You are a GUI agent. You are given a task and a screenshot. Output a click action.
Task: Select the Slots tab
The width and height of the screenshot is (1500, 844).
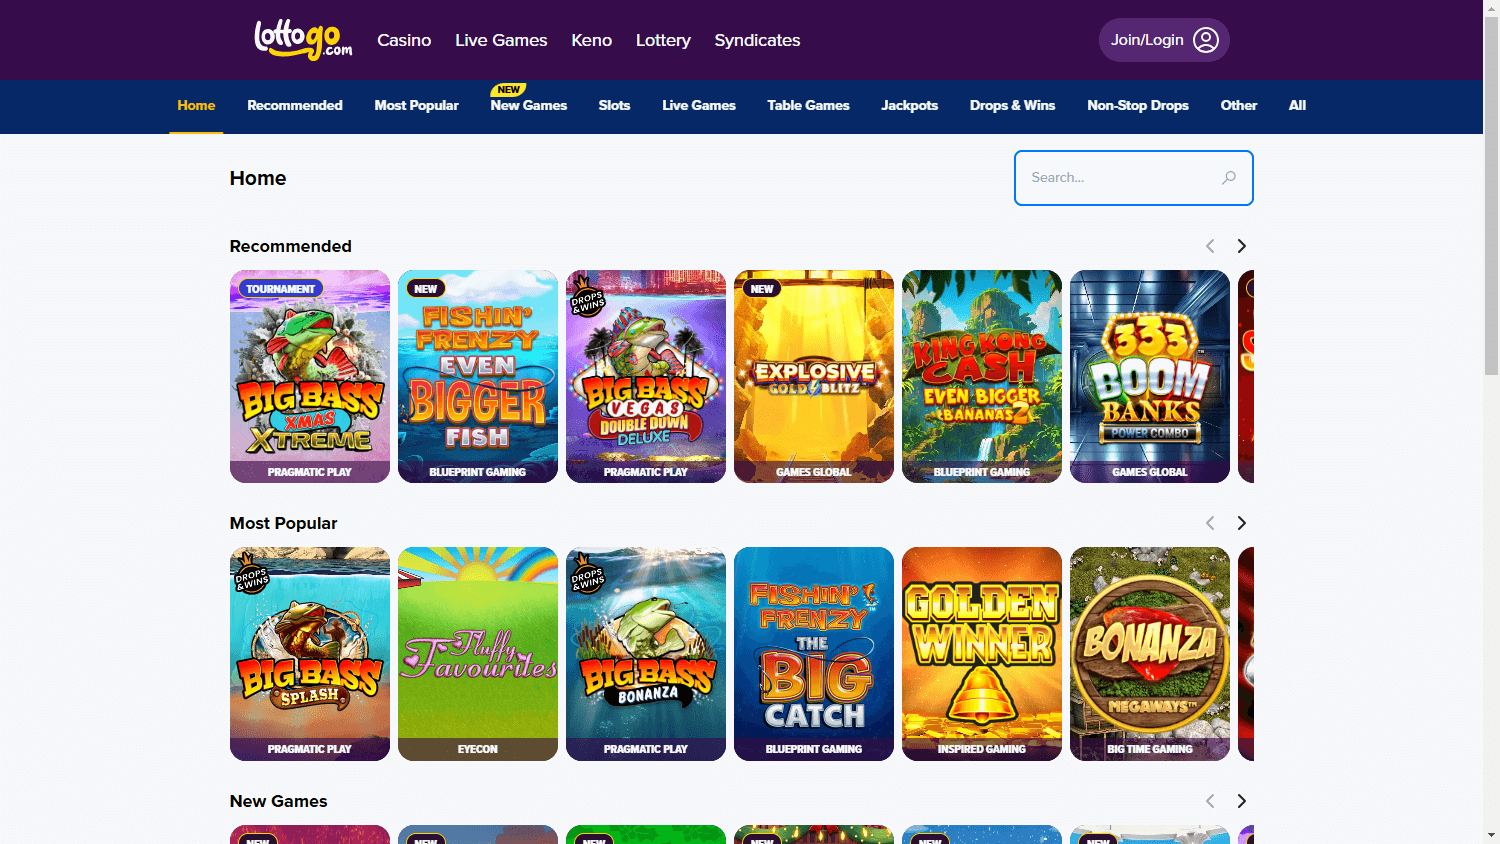click(614, 105)
